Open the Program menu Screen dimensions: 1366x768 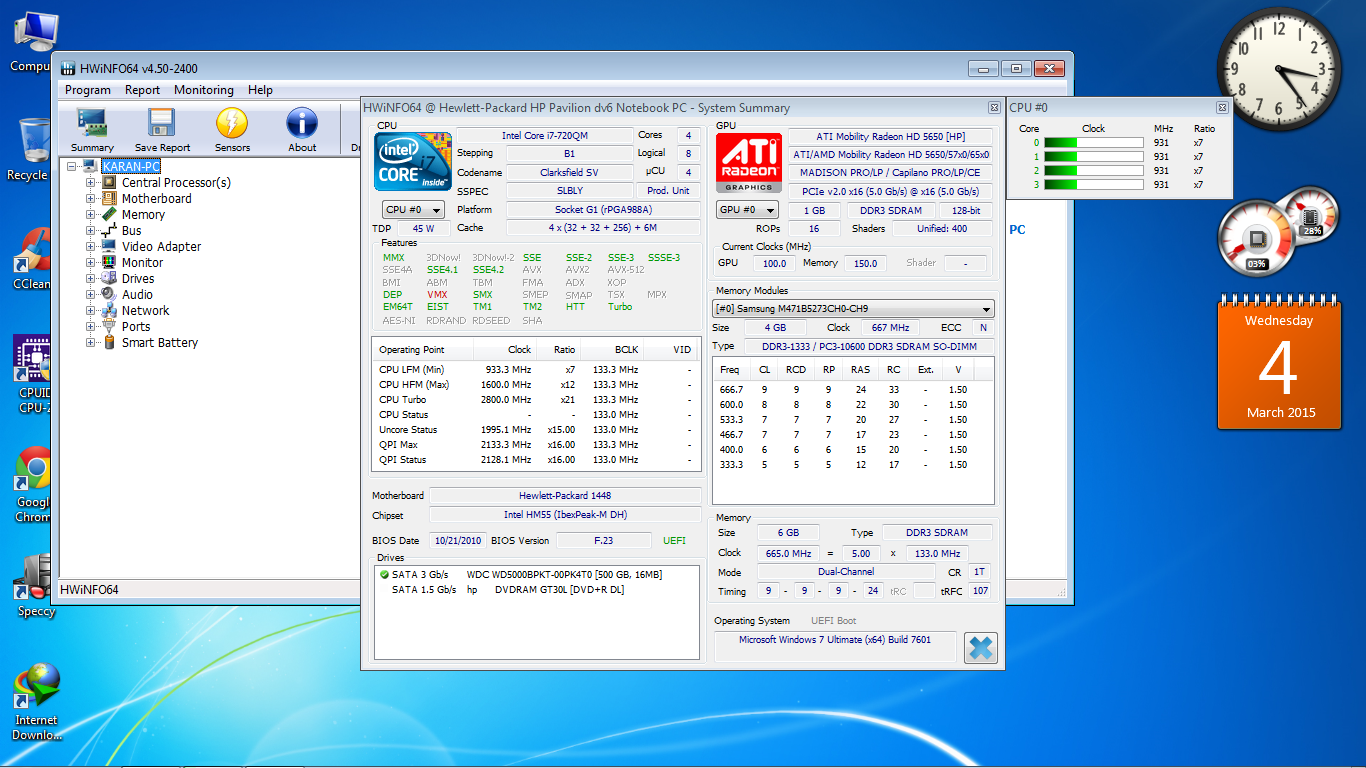(x=88, y=90)
